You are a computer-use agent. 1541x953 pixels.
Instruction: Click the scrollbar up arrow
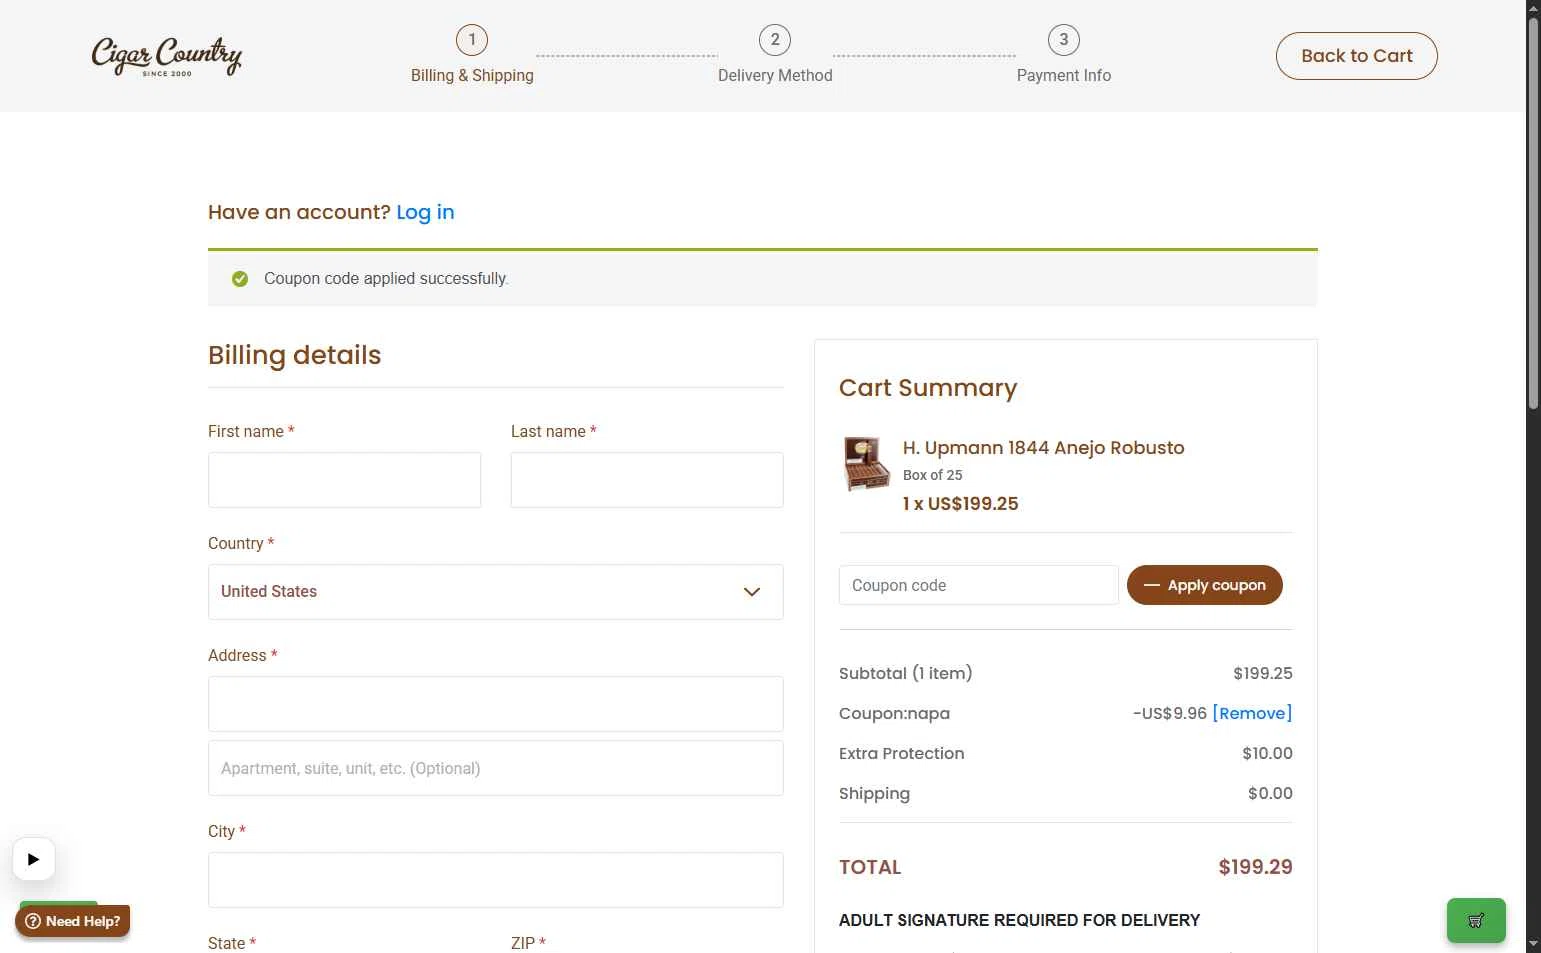[1533, 8]
